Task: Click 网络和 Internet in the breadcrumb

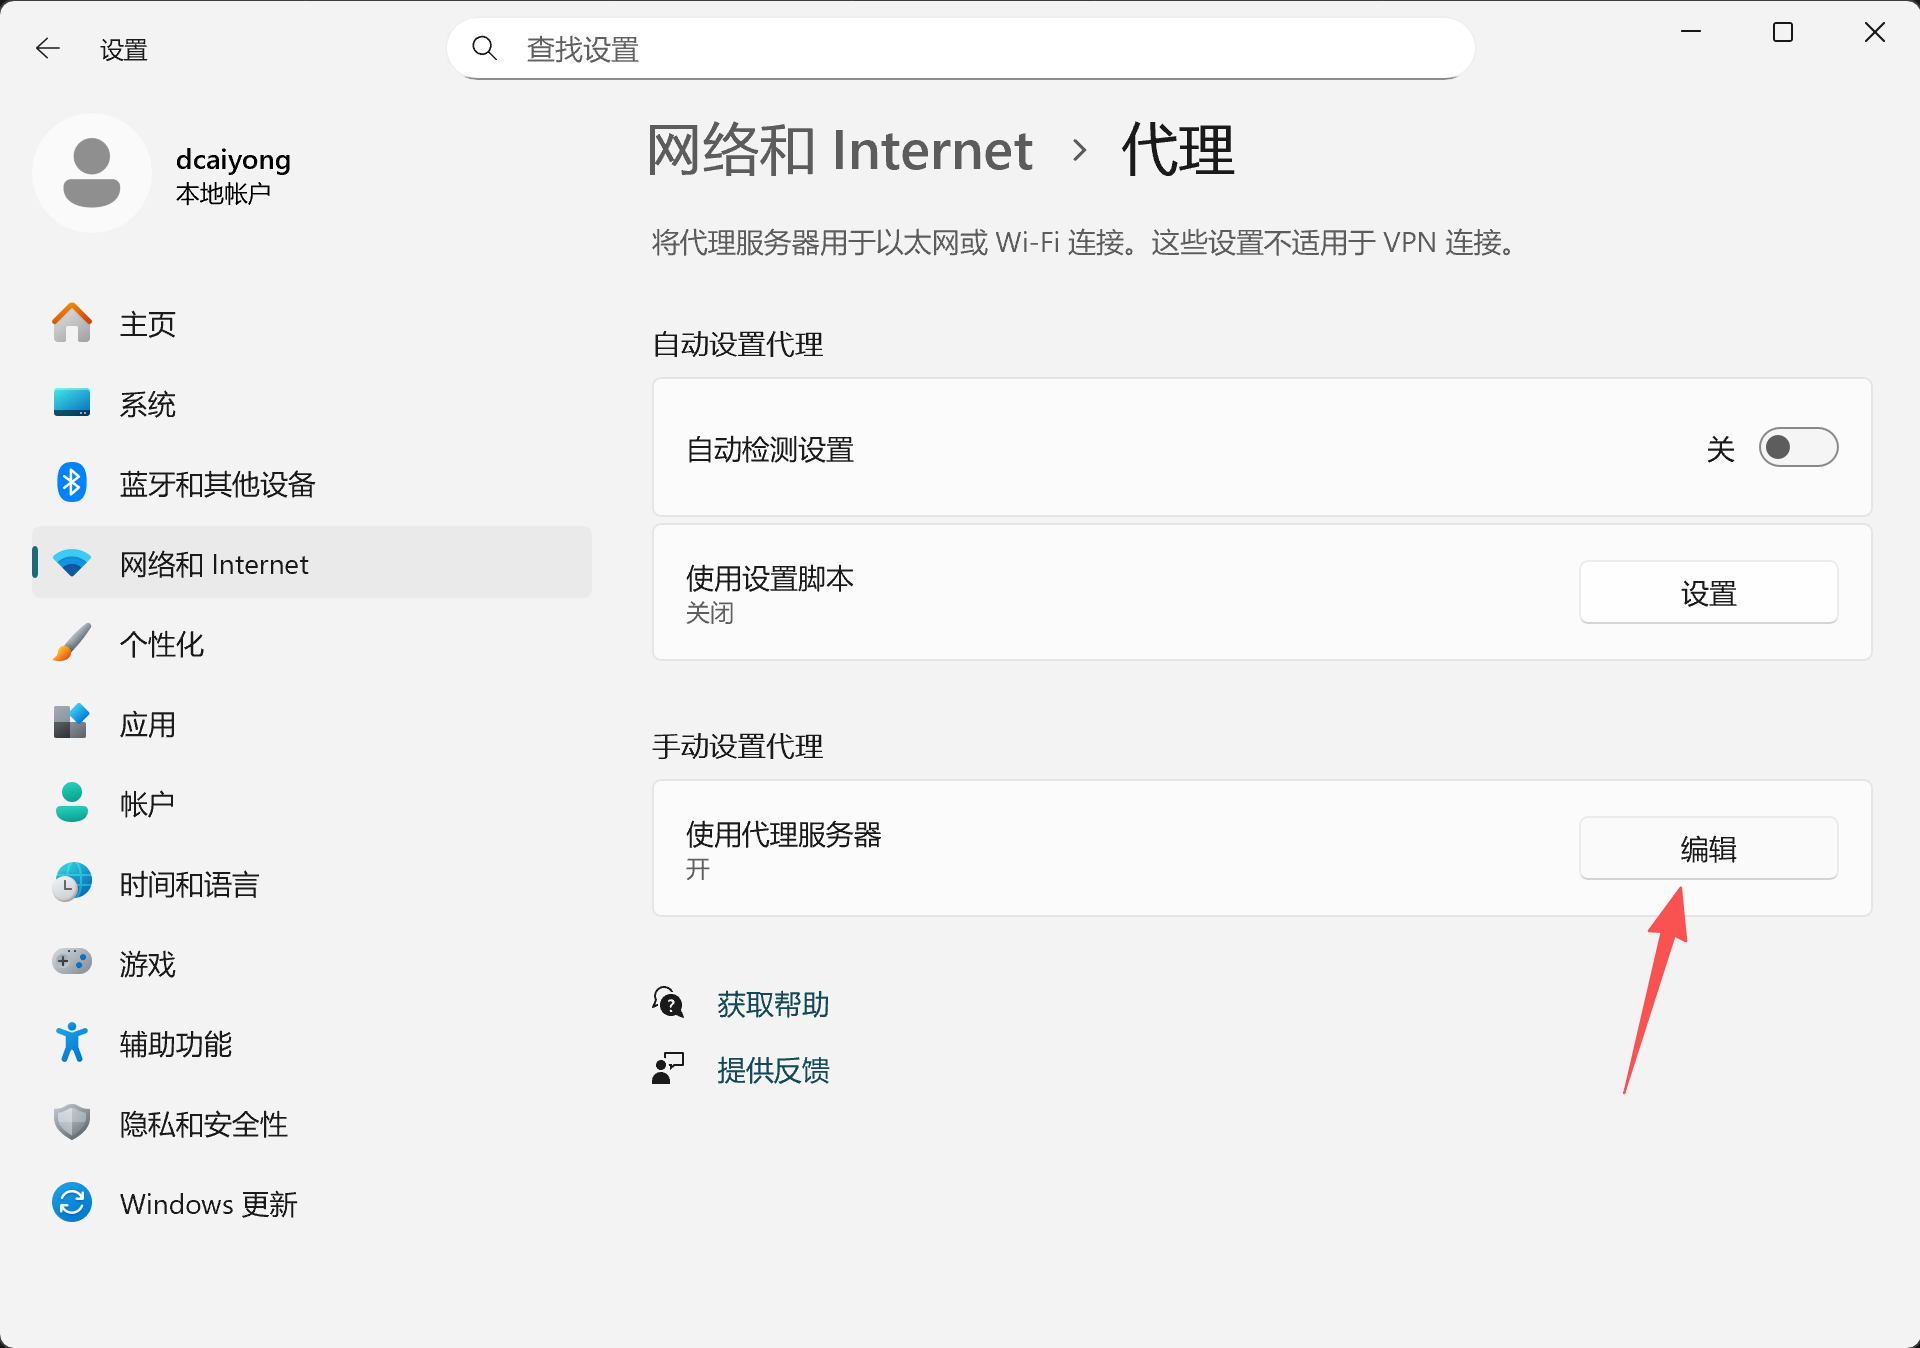Action: coord(840,151)
